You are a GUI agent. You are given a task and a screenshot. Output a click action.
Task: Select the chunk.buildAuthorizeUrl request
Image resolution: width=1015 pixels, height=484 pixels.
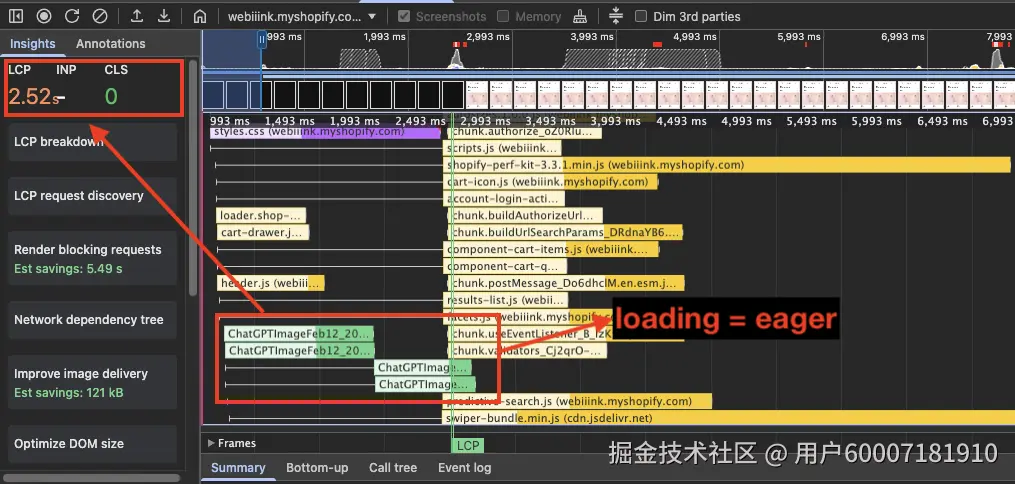(525, 215)
